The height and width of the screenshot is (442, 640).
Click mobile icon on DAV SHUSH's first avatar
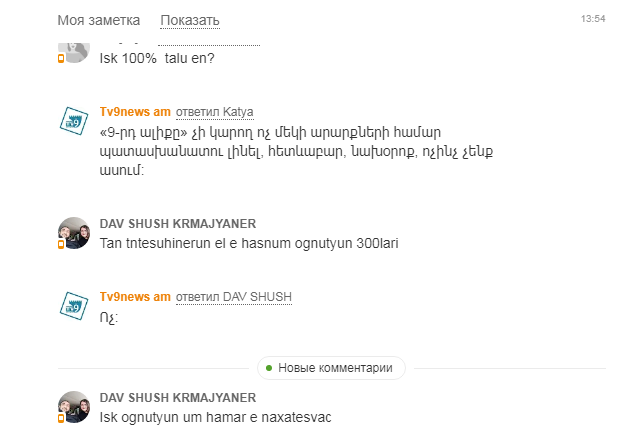tap(61, 245)
